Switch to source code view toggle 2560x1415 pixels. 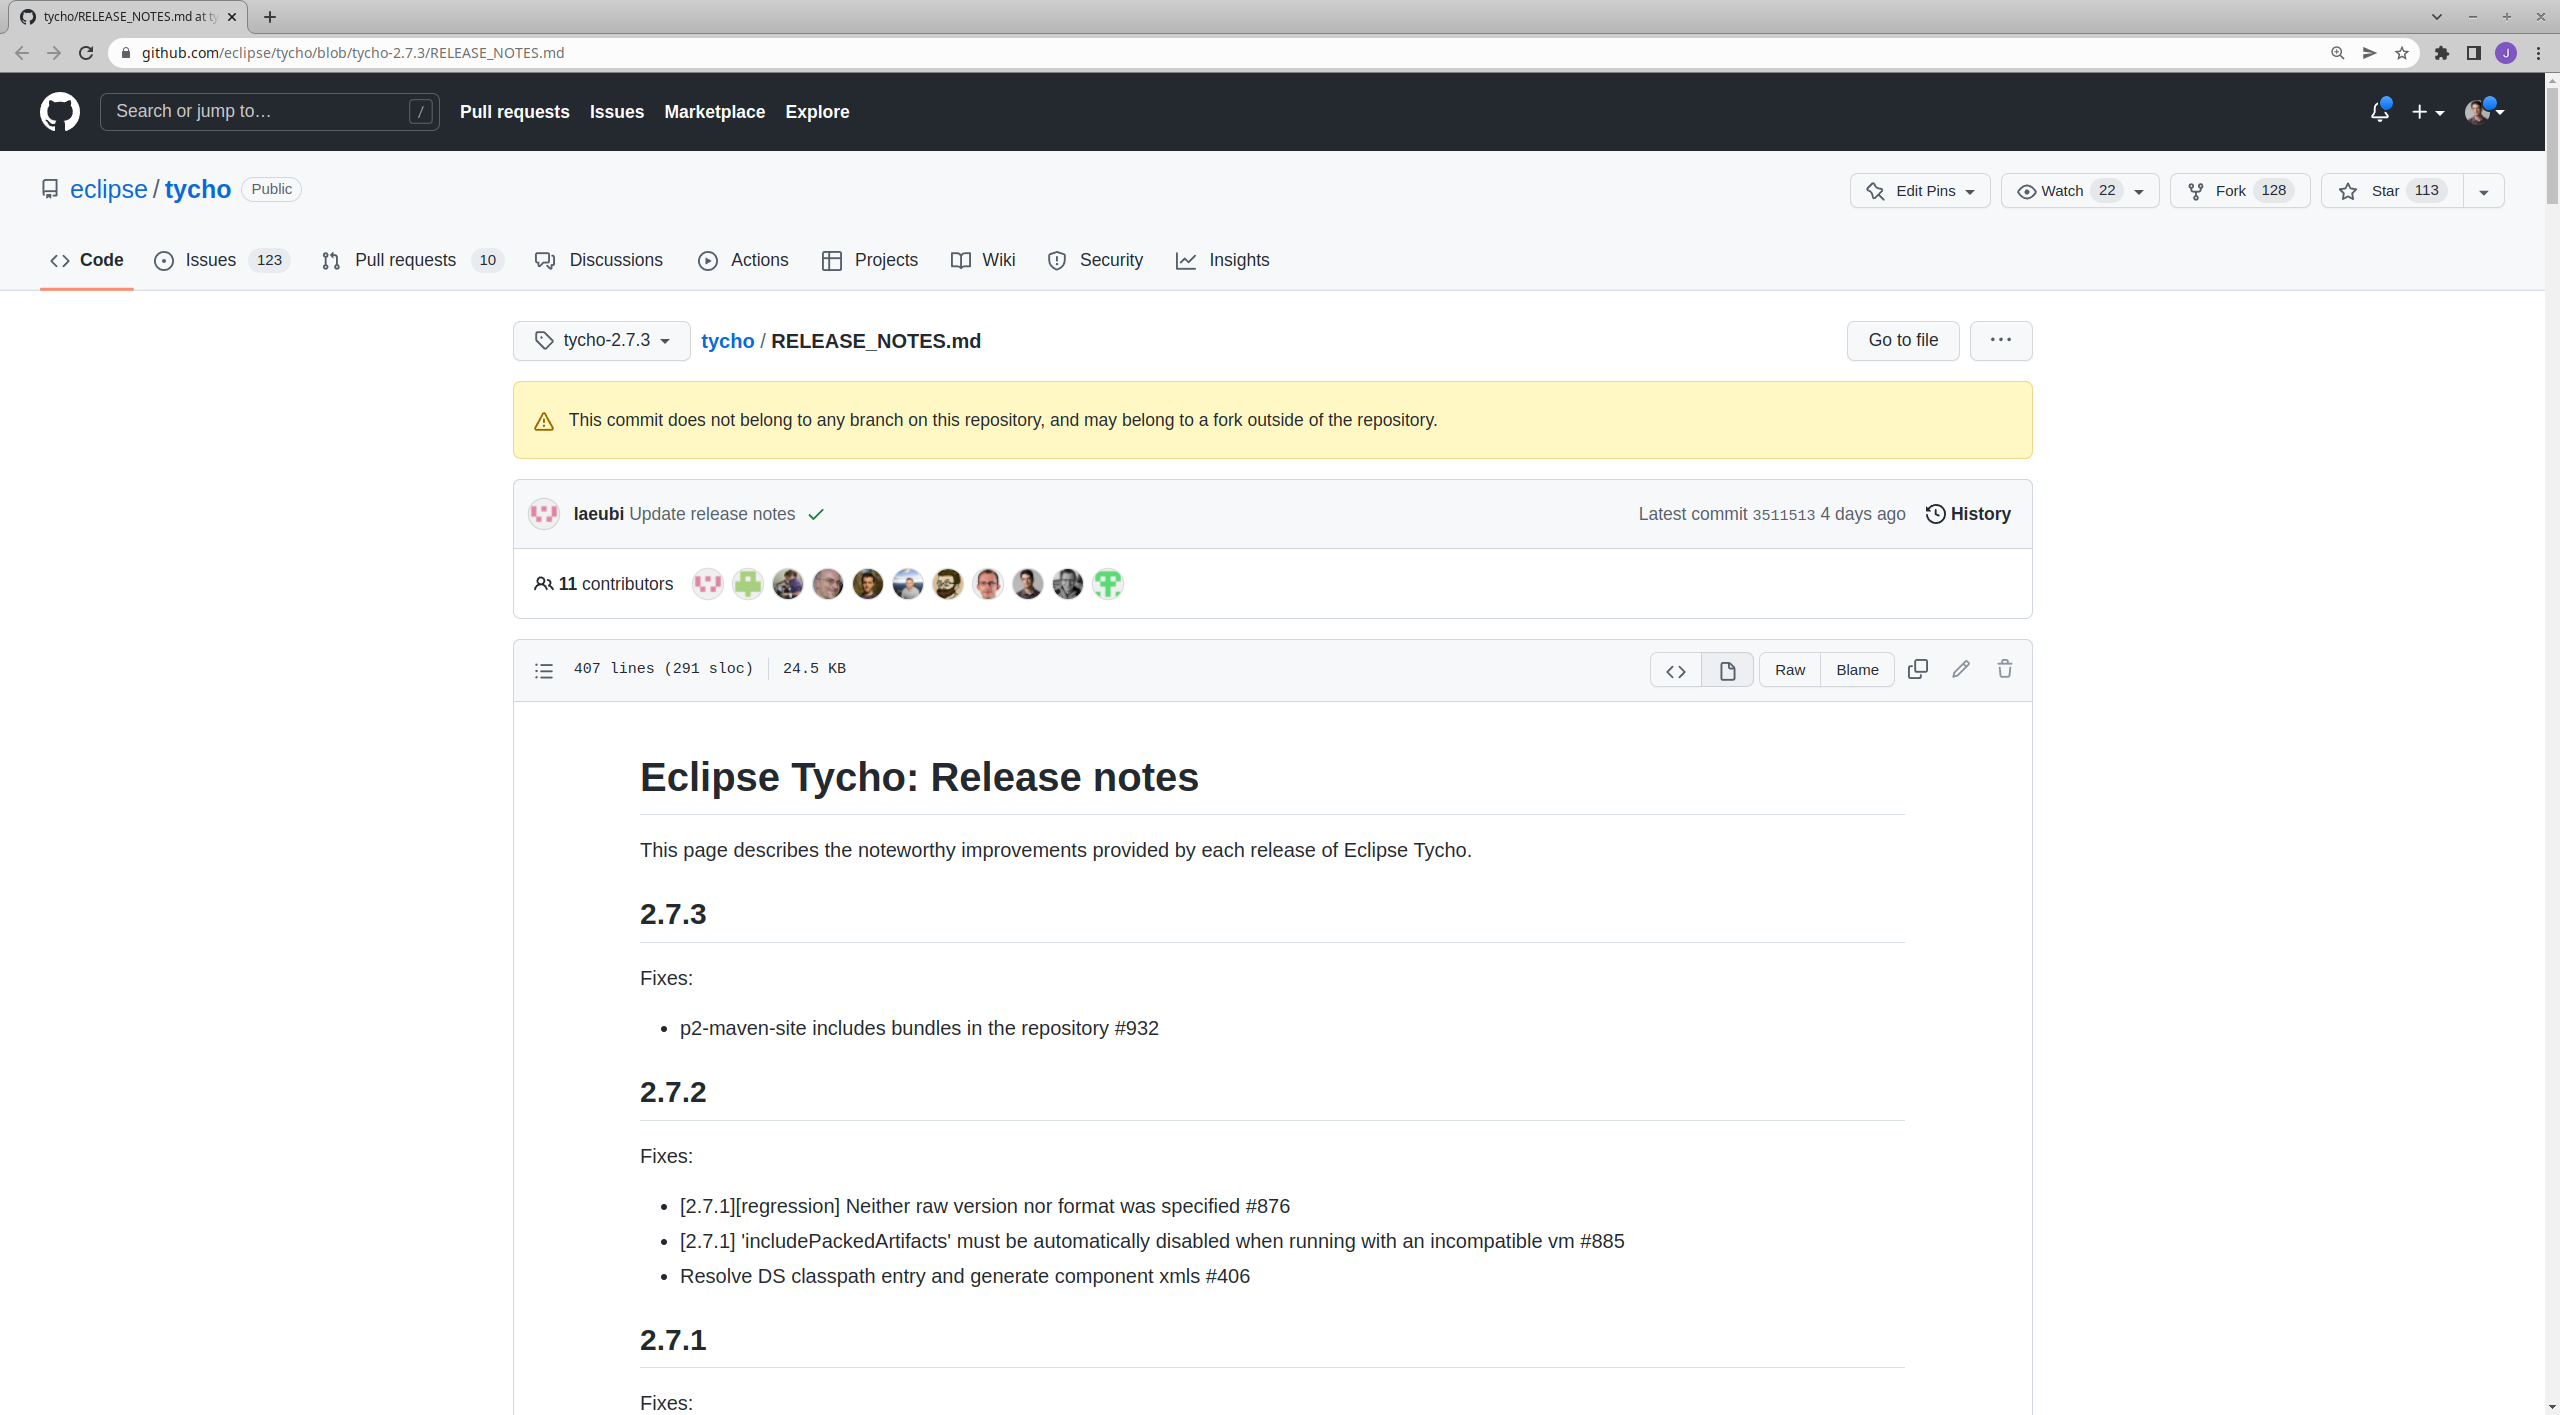(1676, 670)
